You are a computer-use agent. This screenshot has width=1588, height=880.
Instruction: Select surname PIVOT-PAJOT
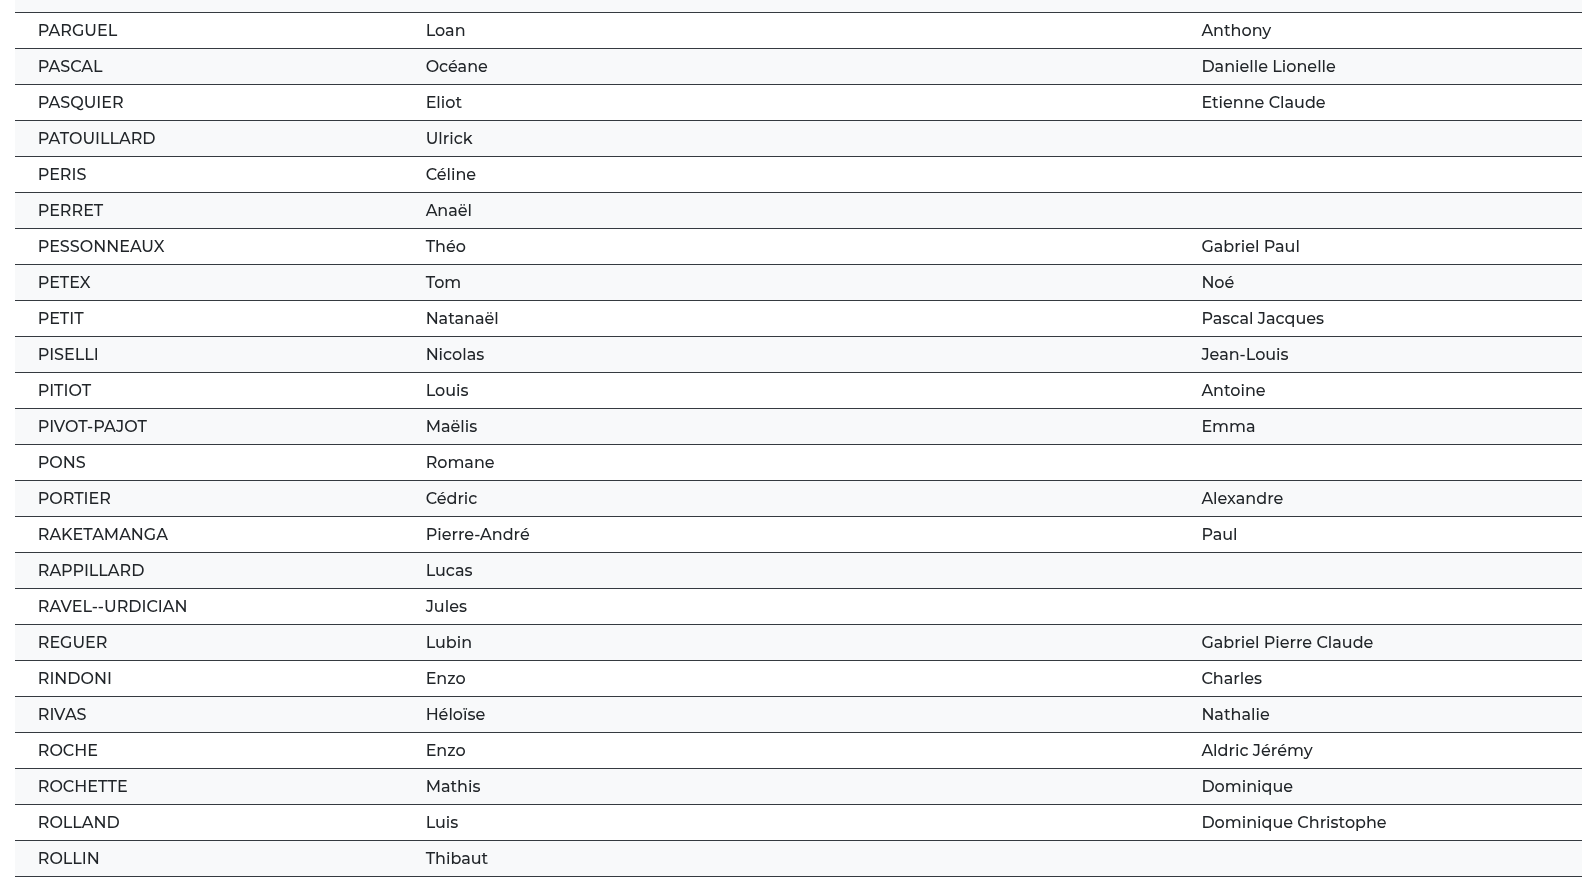coord(92,427)
